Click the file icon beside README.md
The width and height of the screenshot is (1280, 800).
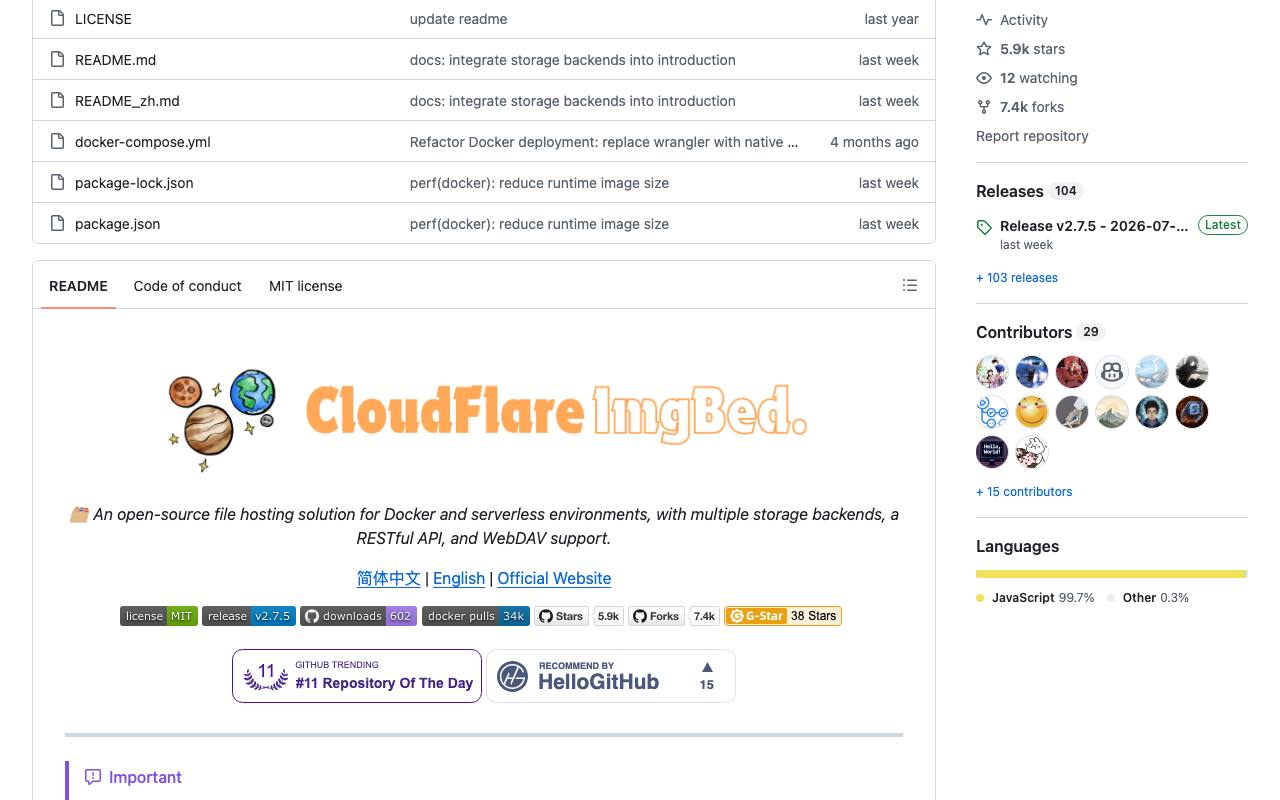click(x=57, y=60)
